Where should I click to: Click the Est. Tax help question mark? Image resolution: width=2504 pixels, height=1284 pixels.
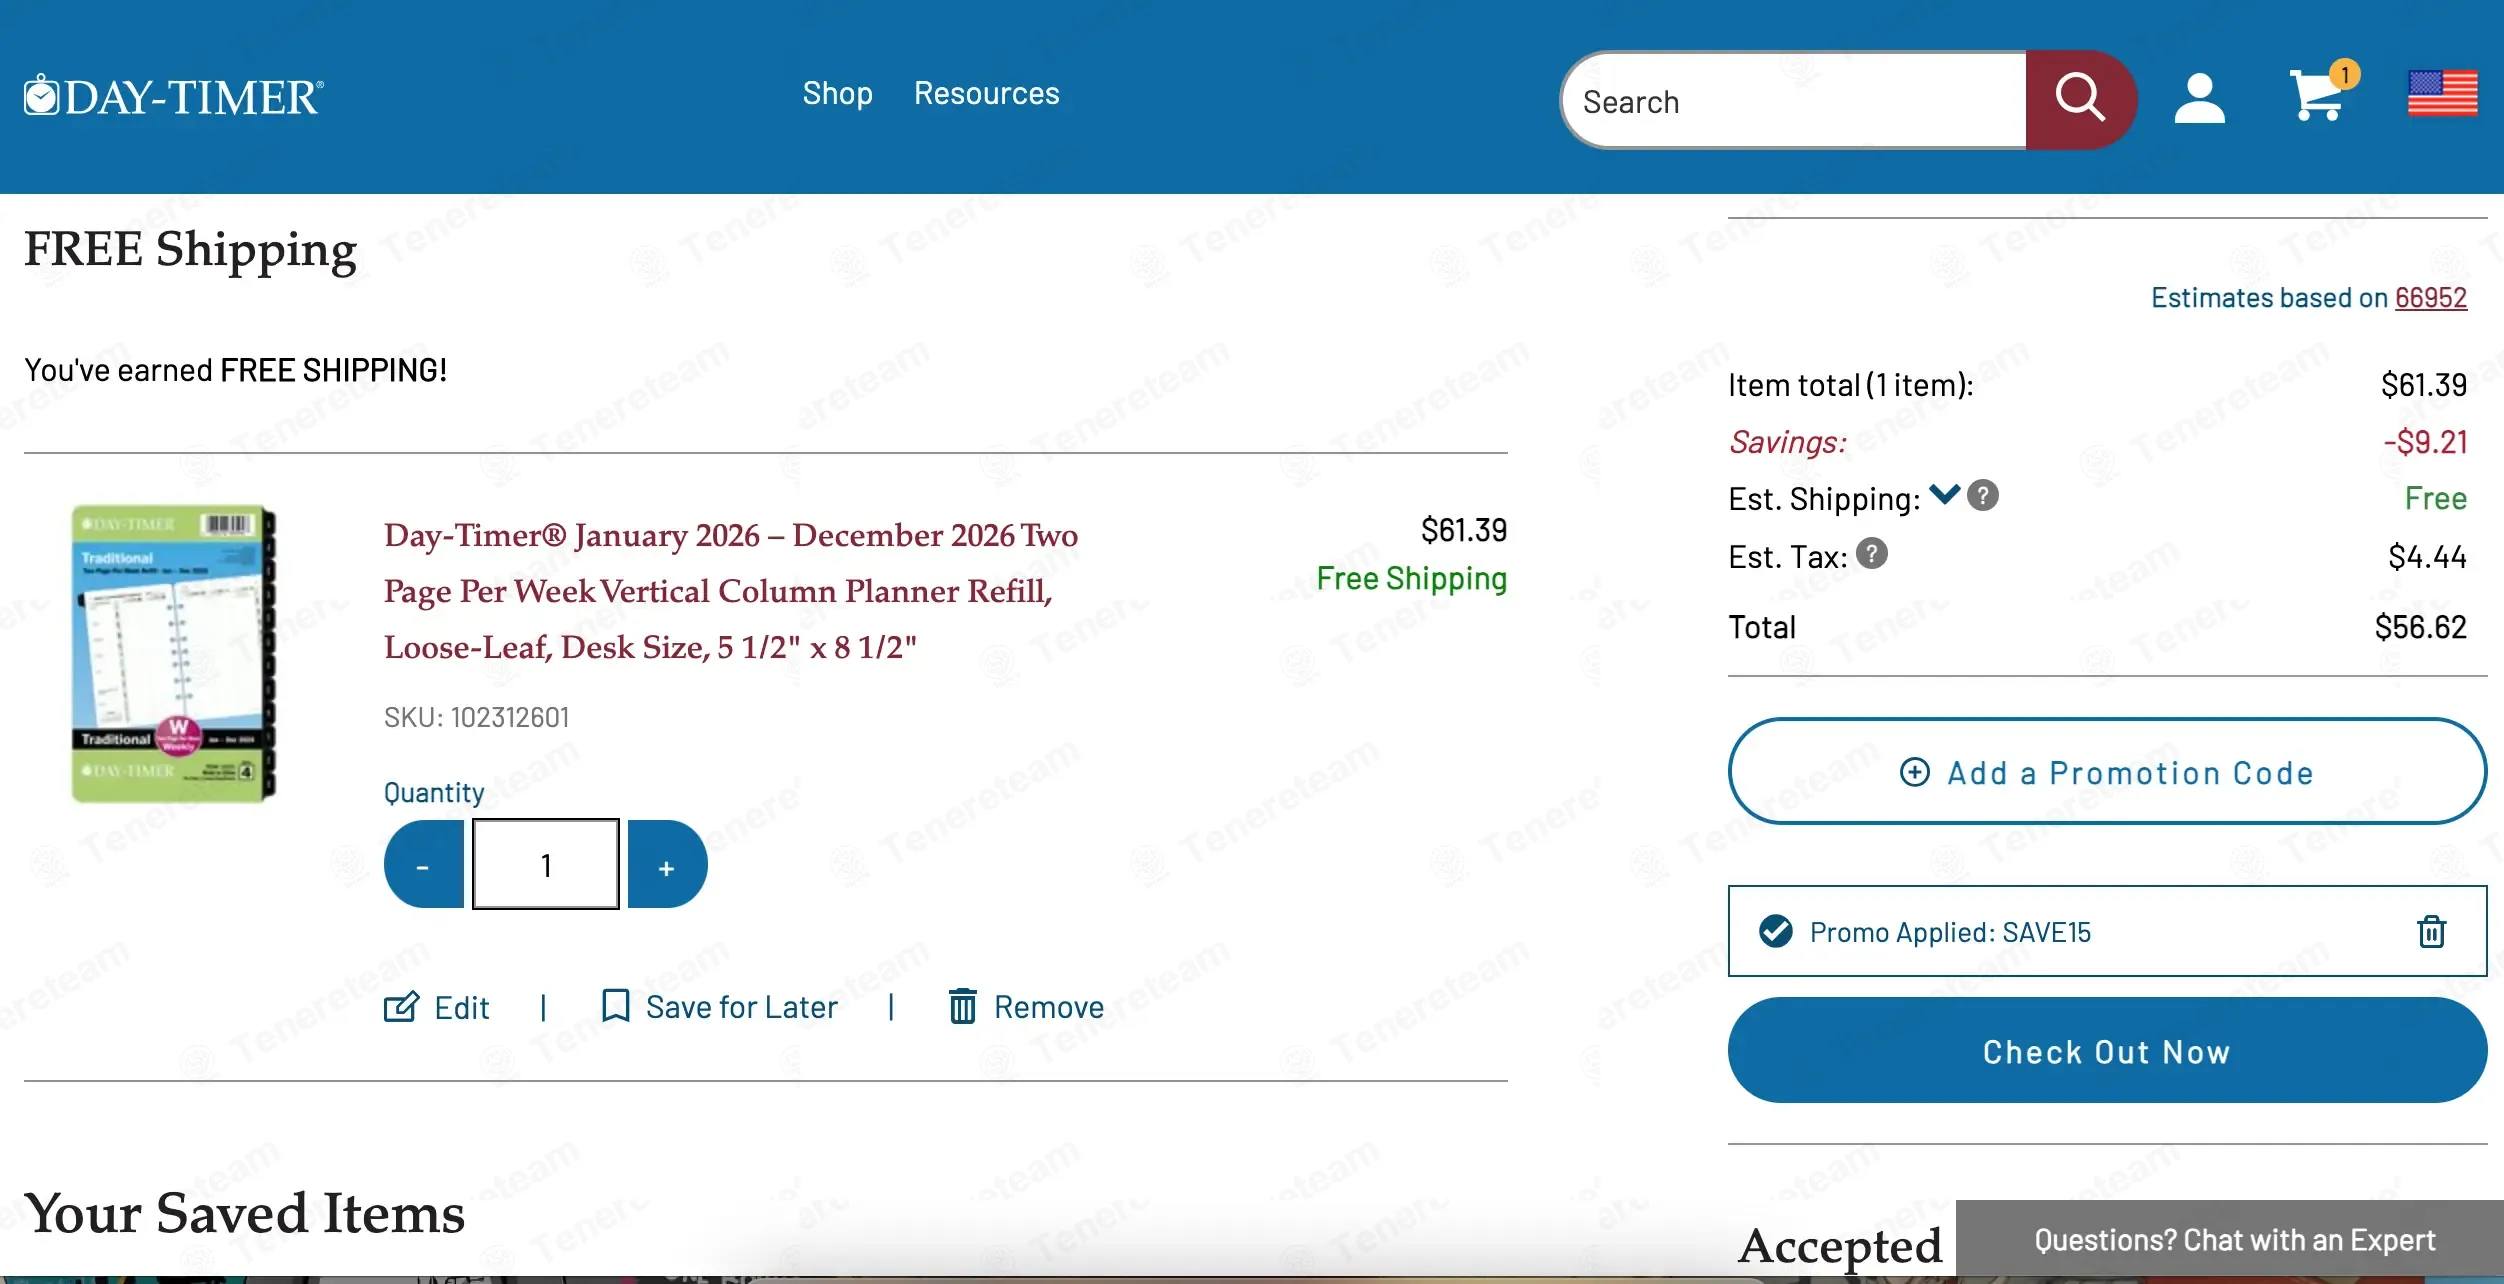(1872, 554)
